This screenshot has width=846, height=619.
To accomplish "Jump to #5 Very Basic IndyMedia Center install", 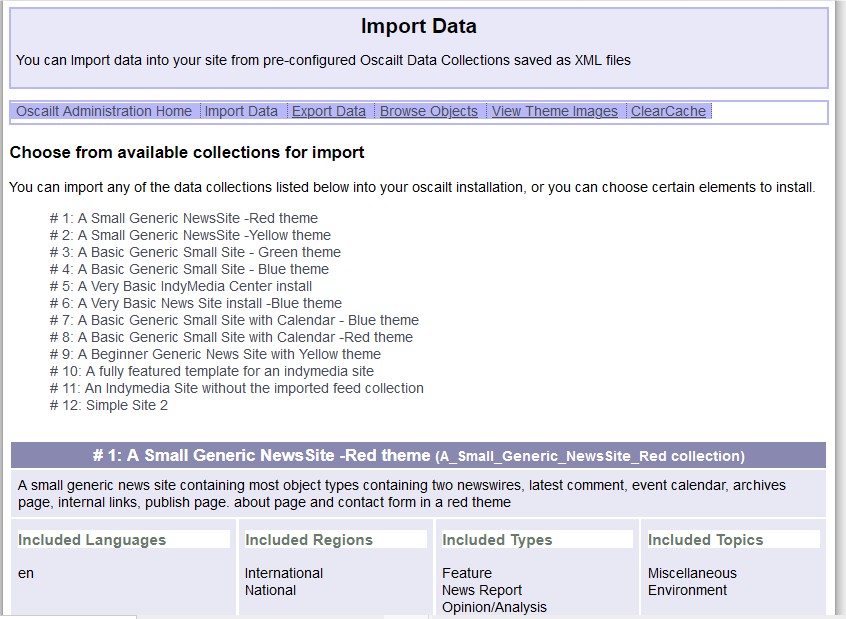I will (x=181, y=286).
